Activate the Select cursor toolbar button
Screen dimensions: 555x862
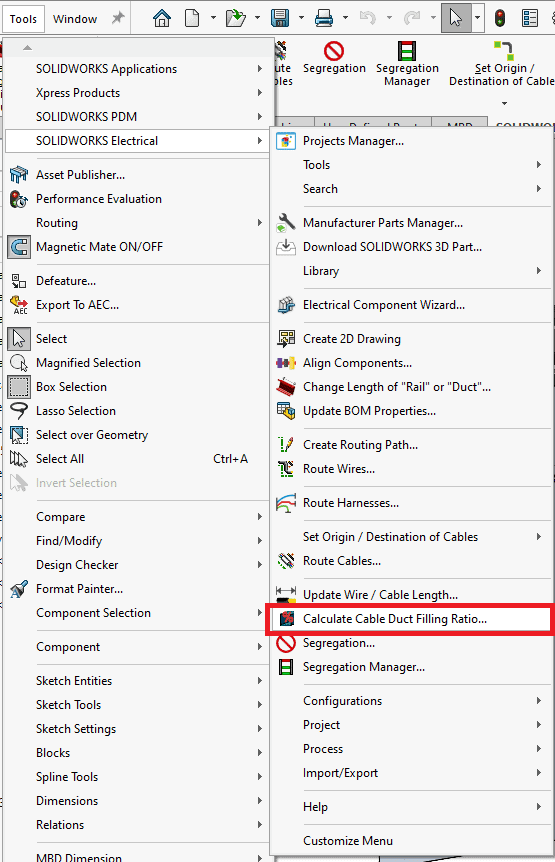(x=456, y=18)
